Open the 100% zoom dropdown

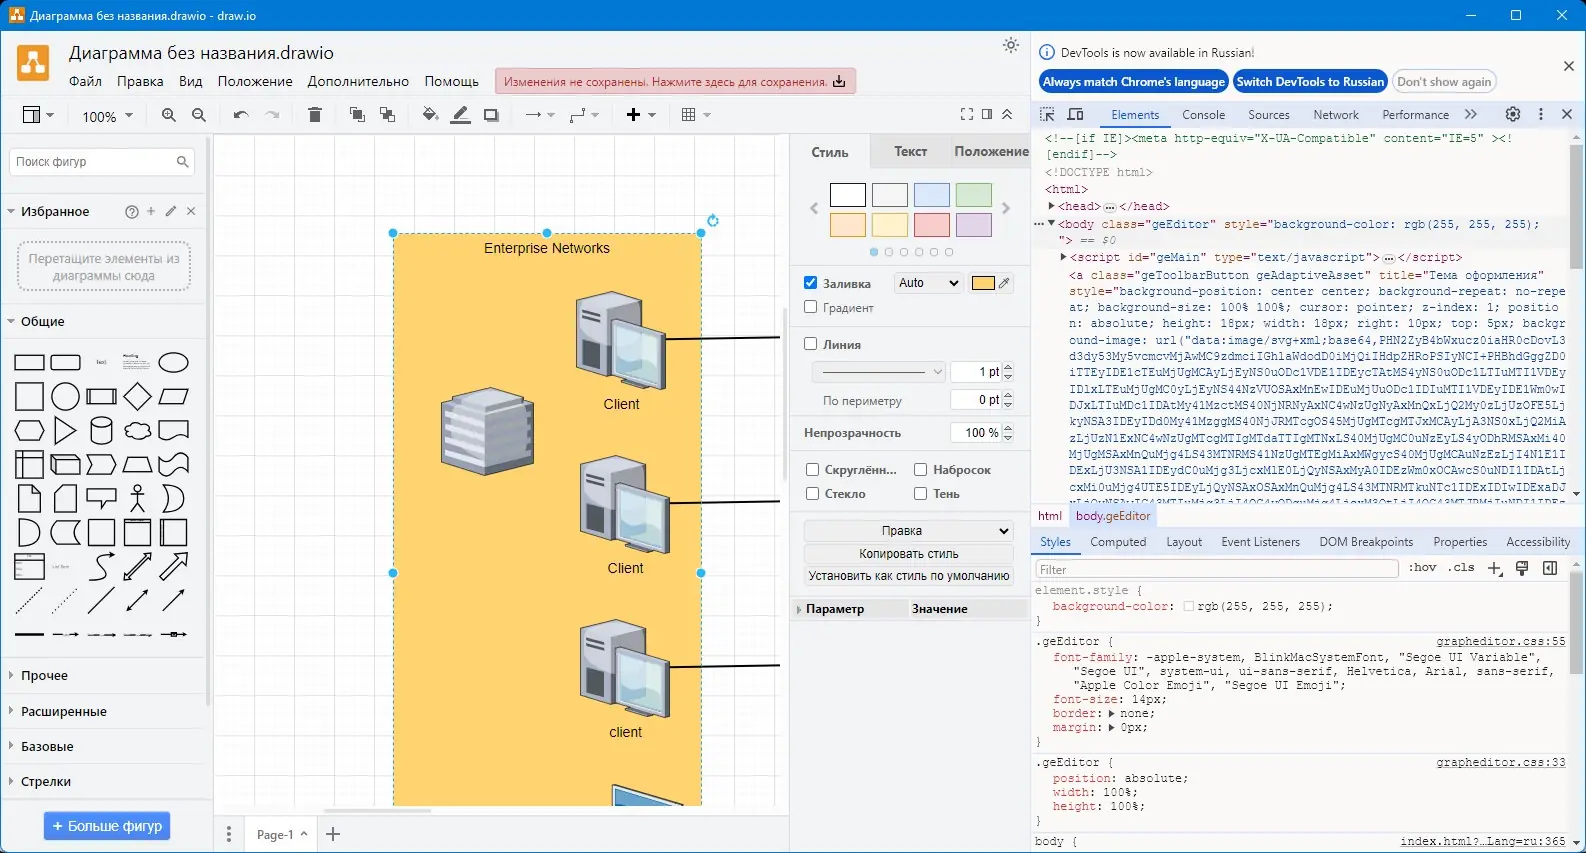point(107,116)
